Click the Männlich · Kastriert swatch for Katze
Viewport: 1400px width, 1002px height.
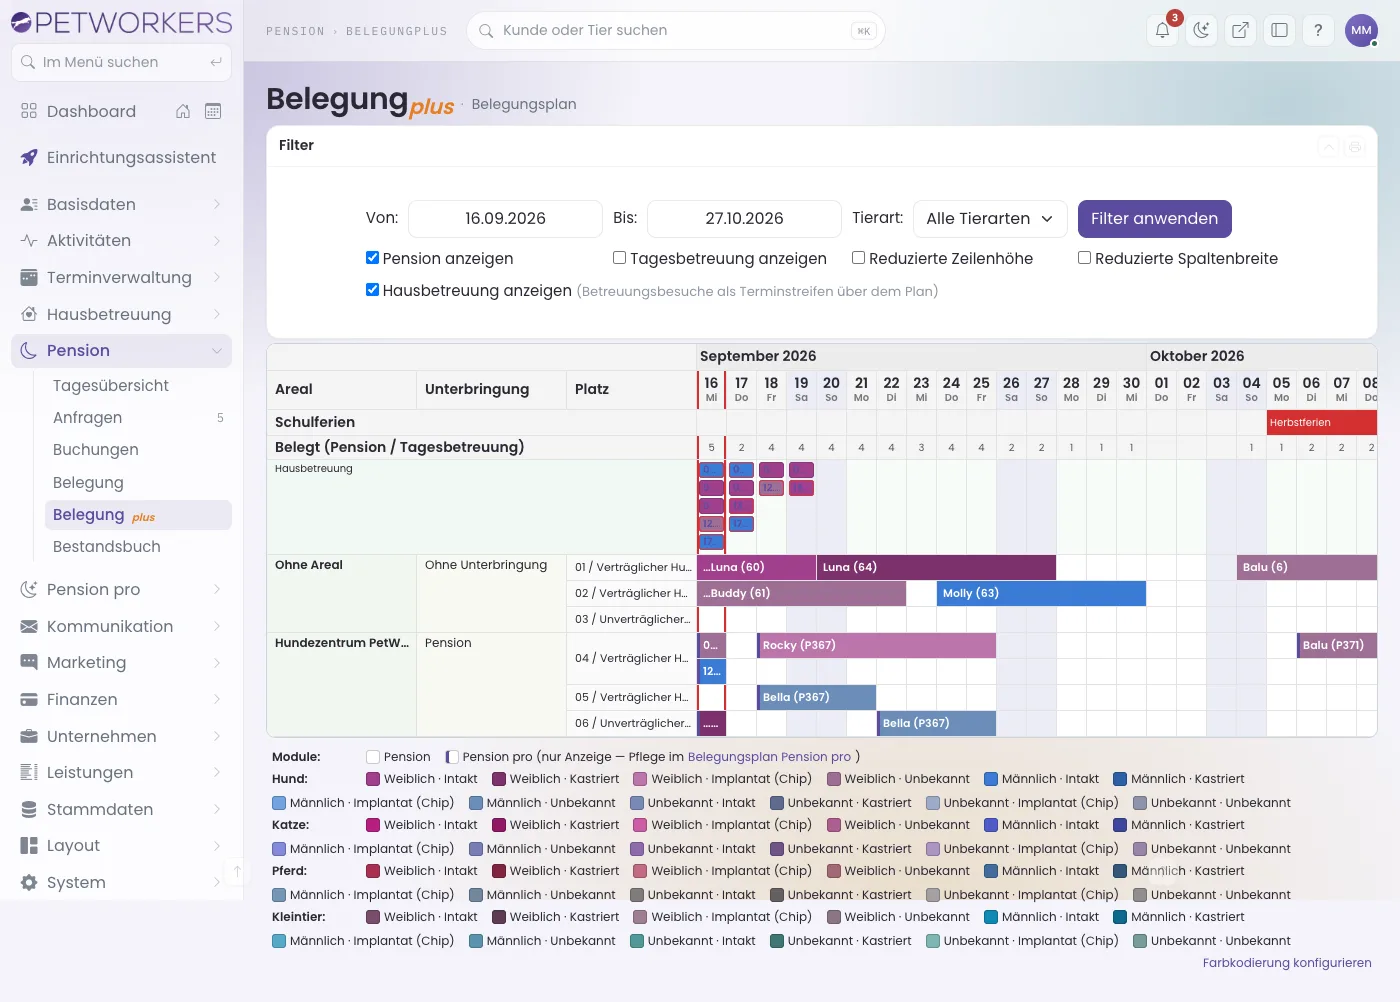point(1120,825)
